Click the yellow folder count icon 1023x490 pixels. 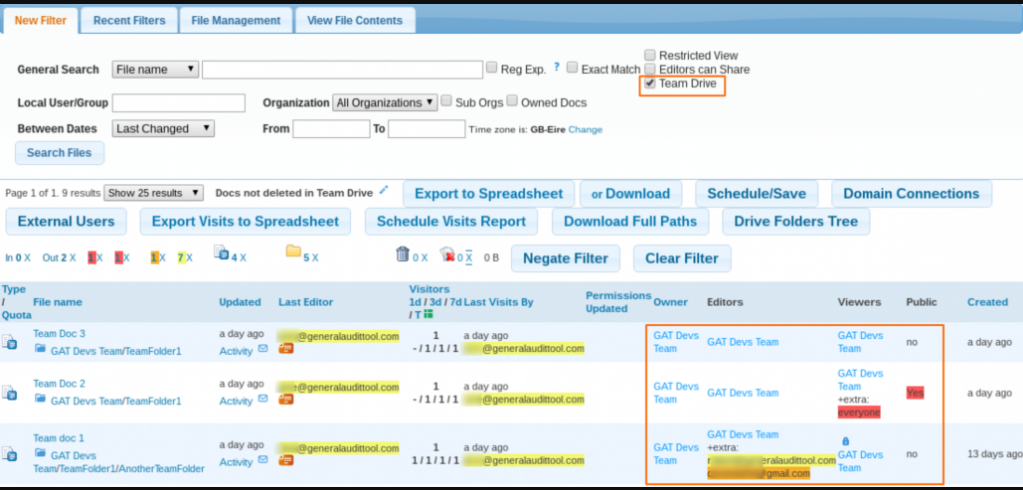tap(293, 254)
